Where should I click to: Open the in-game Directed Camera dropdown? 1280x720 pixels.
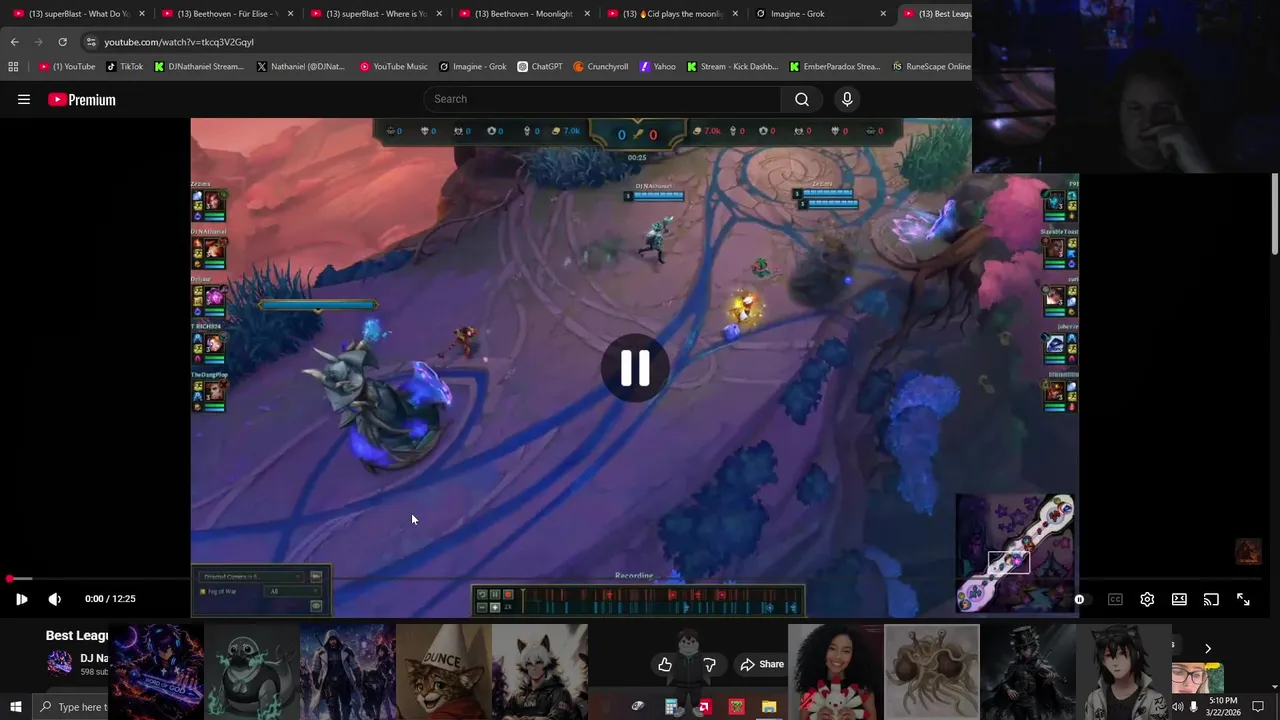(x=252, y=576)
